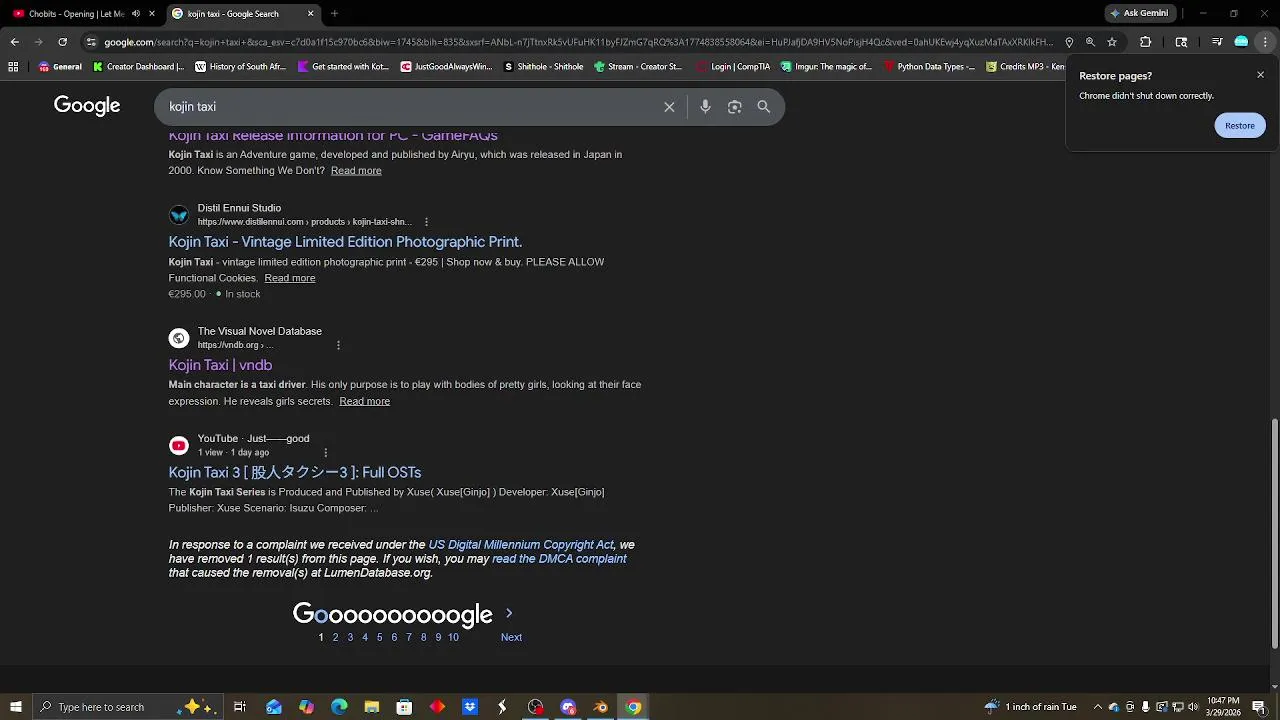The height and width of the screenshot is (720, 1280).
Task: Open File Explorer from the taskbar
Action: (372, 707)
